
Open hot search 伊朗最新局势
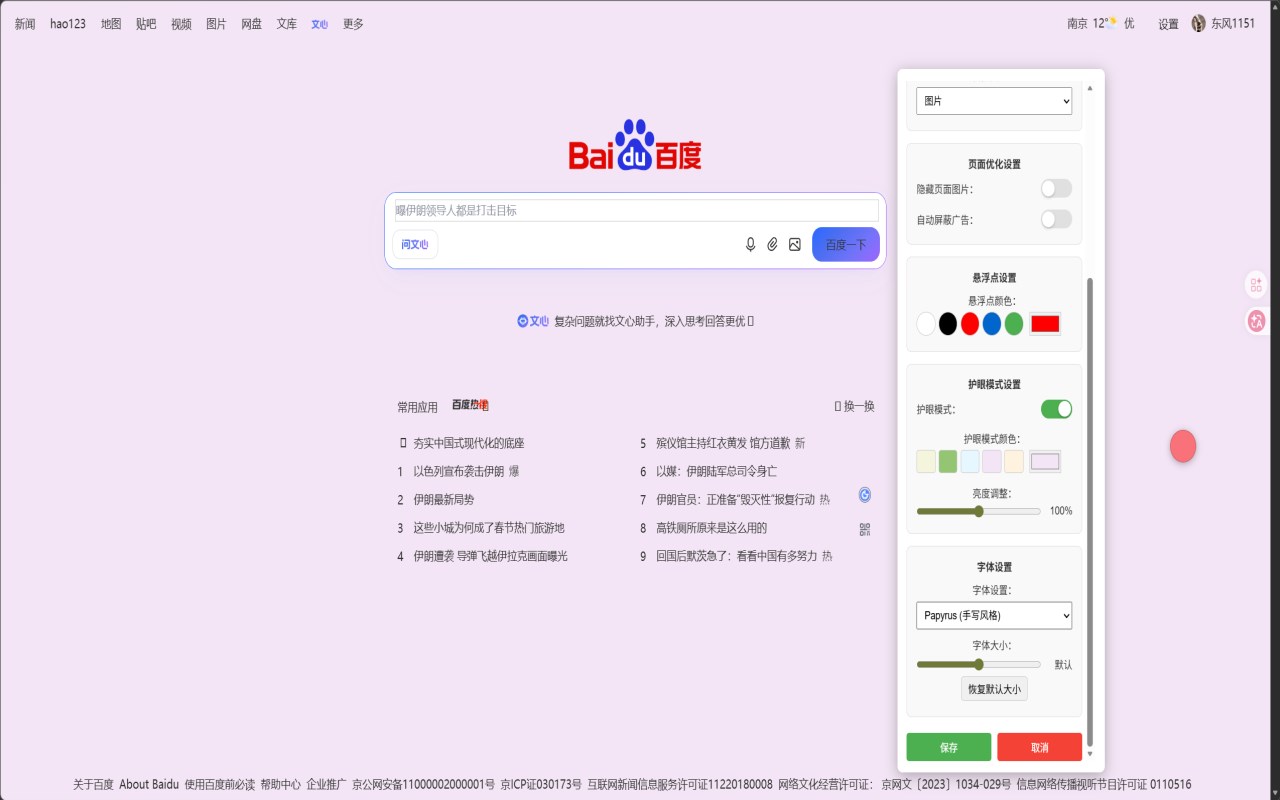pyautogui.click(x=444, y=499)
